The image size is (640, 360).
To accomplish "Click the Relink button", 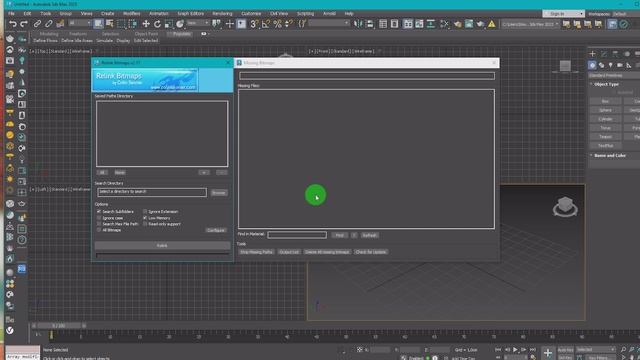I will 162,246.
